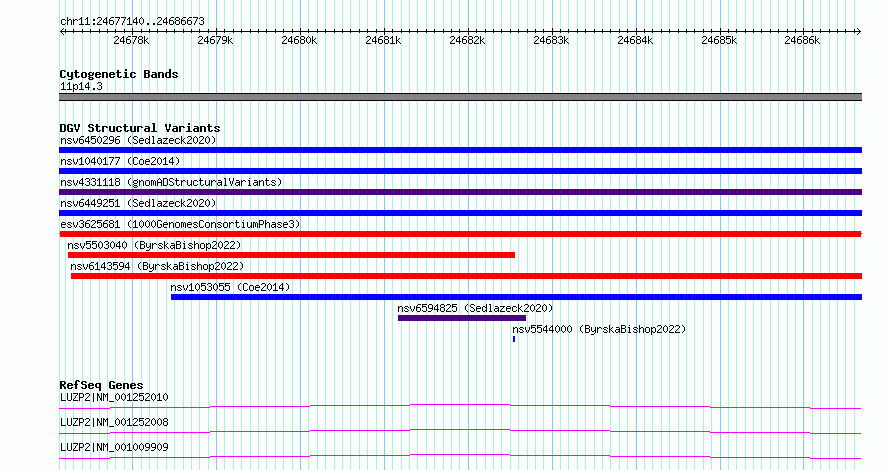The image size is (890, 470).
Task: Select the tiny blue mark for nsv5544000
Action: pos(514,339)
